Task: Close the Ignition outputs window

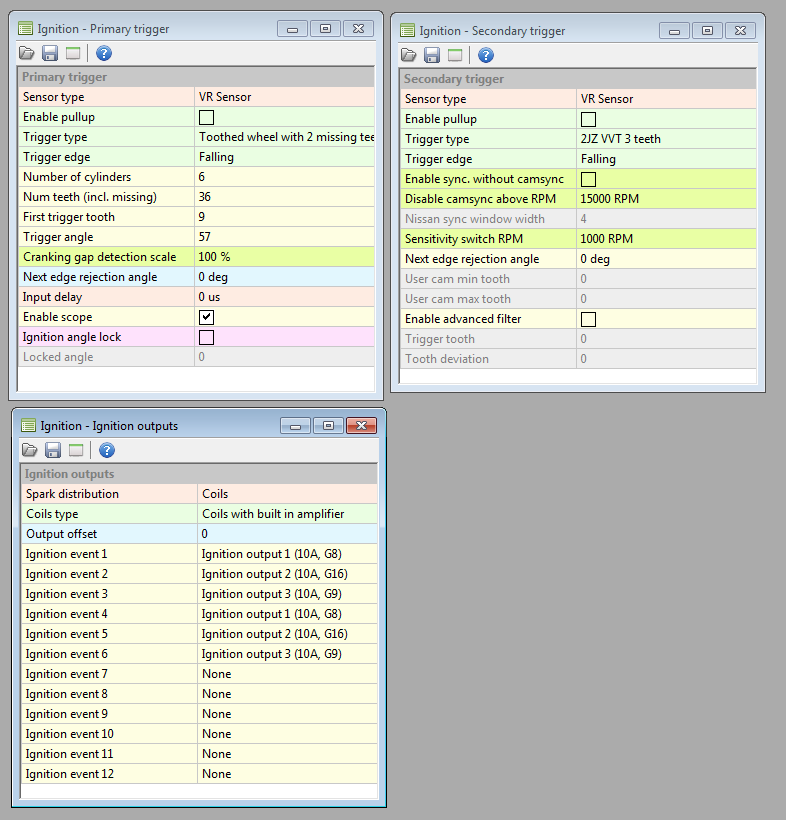Action: click(x=361, y=425)
